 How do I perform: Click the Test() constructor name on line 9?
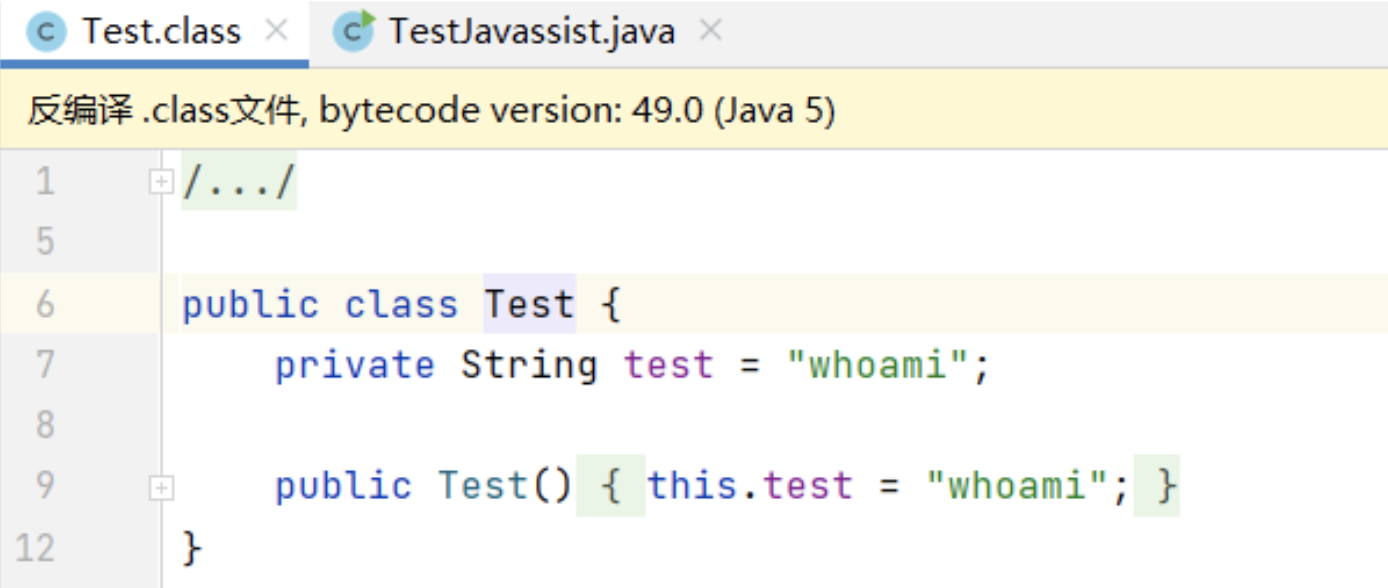click(x=483, y=487)
